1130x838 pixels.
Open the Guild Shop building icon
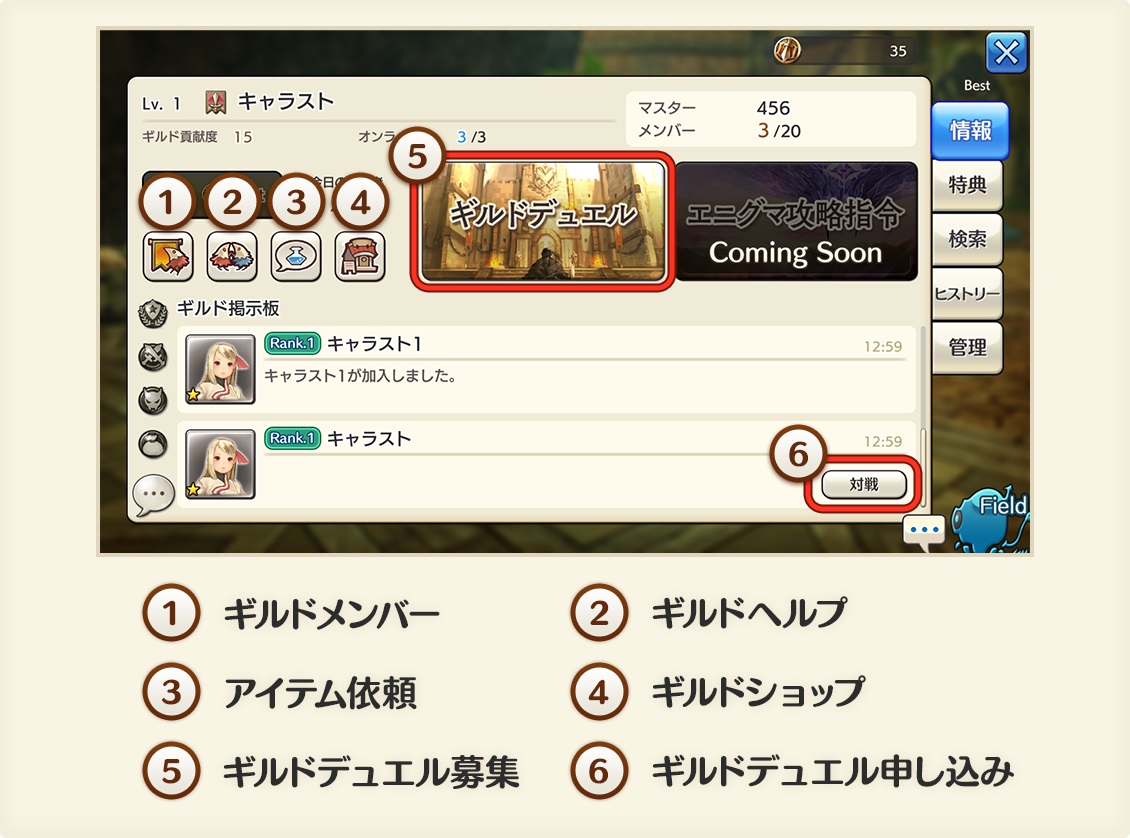tap(360, 256)
